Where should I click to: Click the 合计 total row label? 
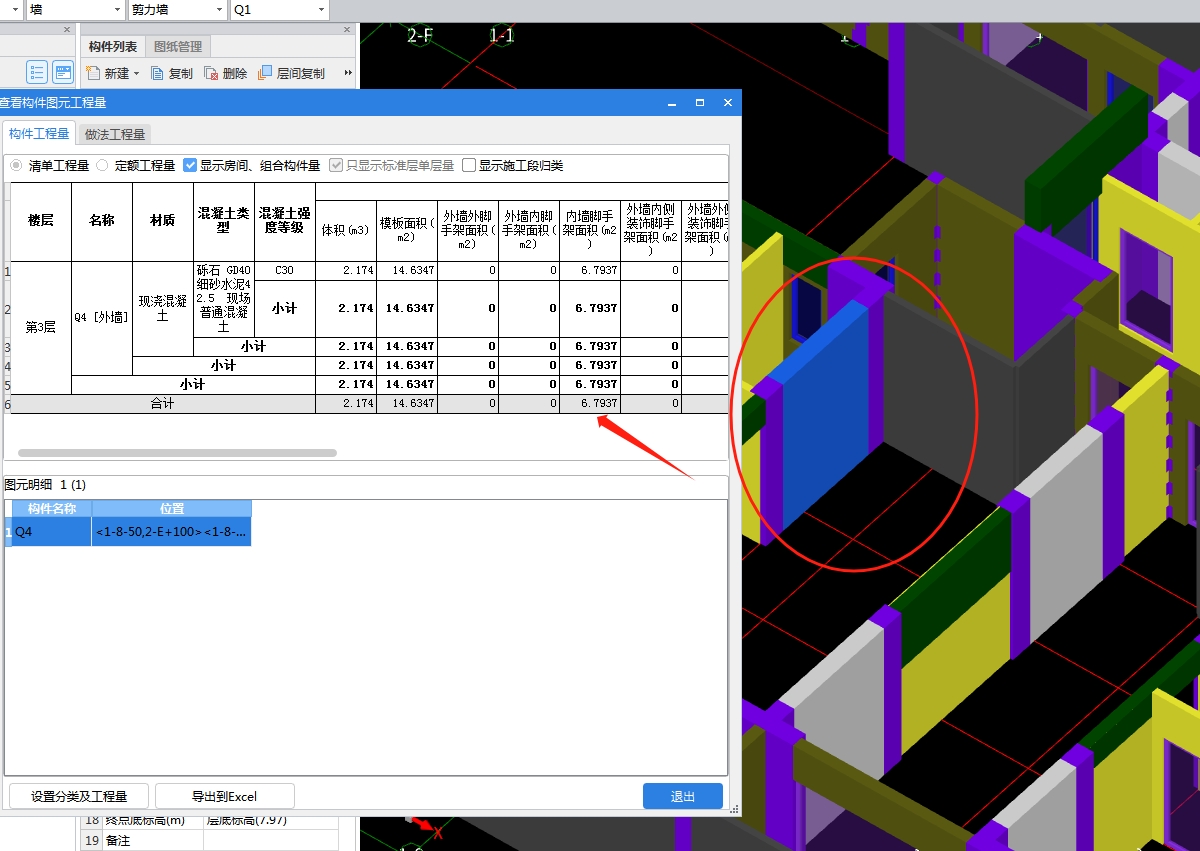pos(163,403)
